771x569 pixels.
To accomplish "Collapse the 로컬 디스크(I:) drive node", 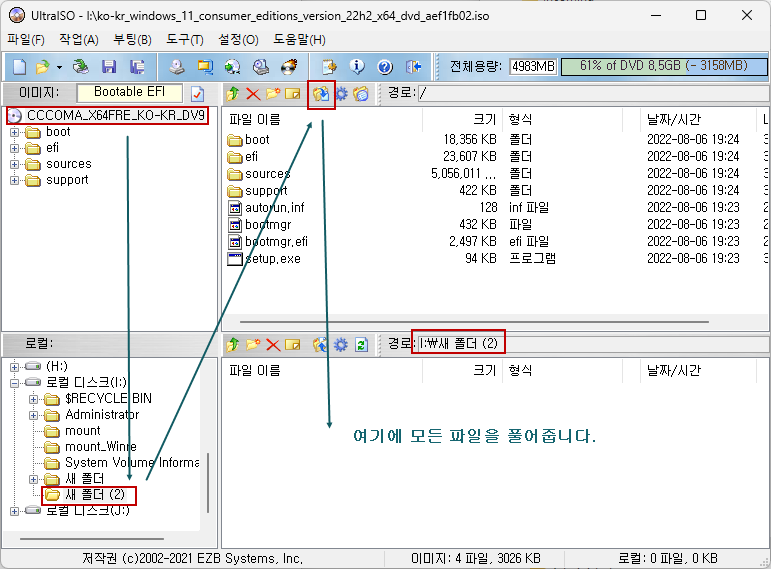I will 15,383.
